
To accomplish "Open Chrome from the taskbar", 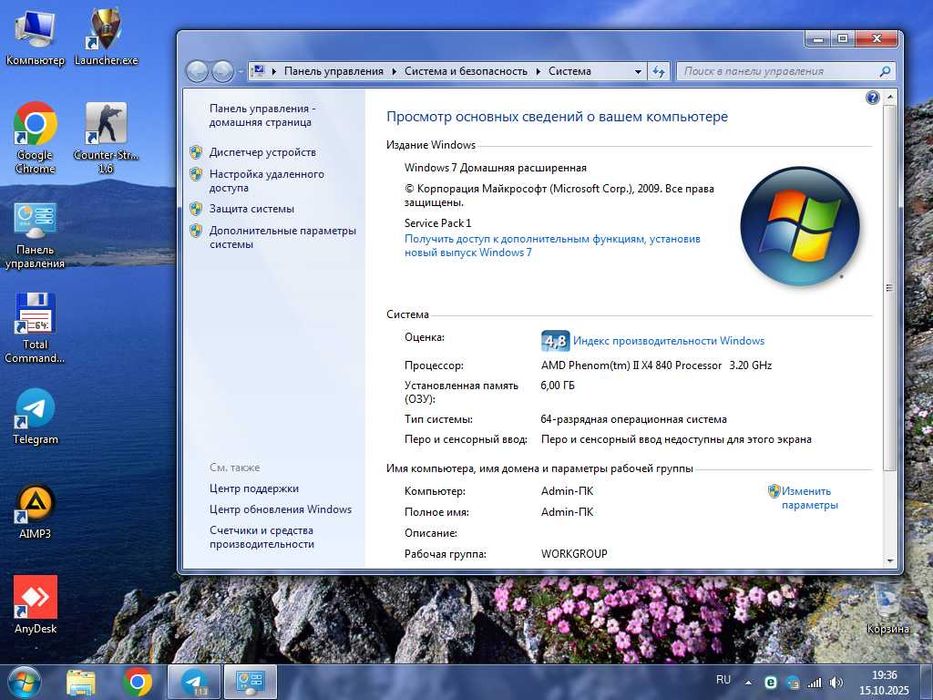I will pyautogui.click(x=137, y=682).
